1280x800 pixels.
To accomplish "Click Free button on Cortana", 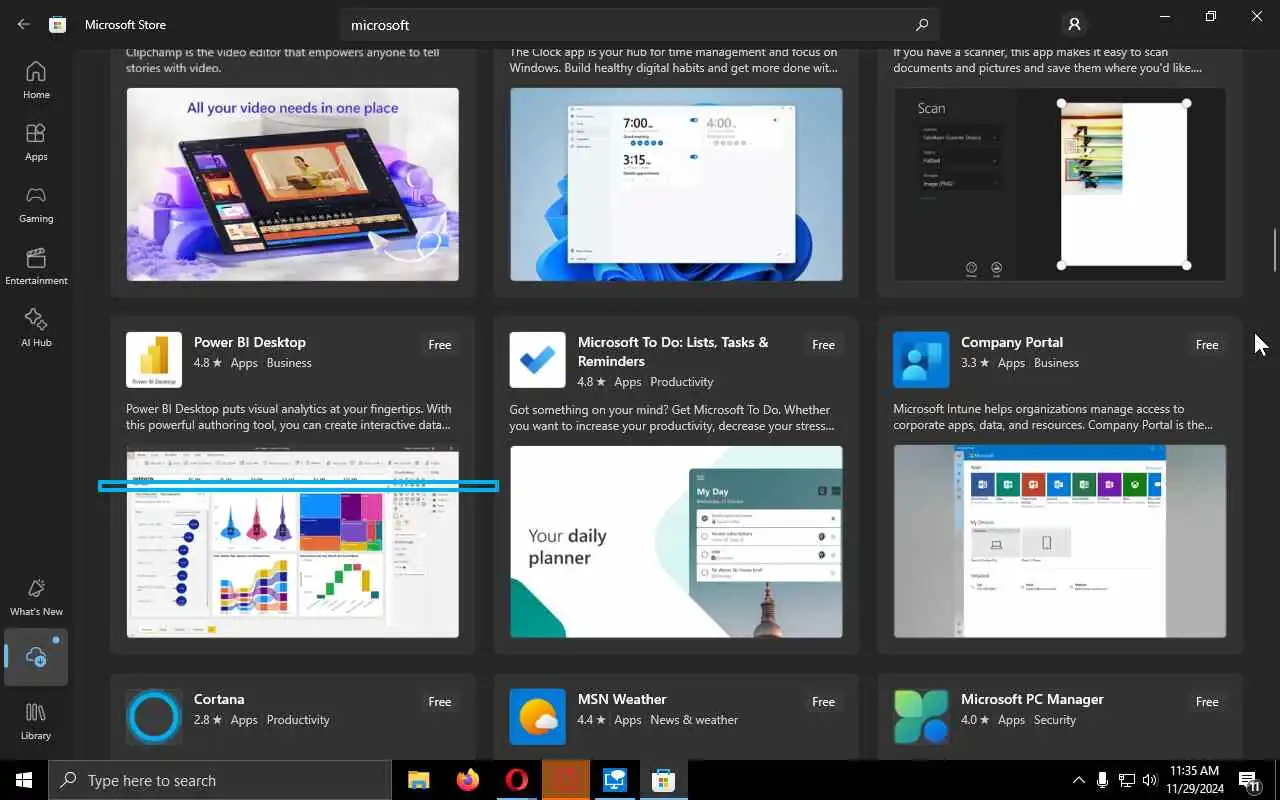I will 440,702.
